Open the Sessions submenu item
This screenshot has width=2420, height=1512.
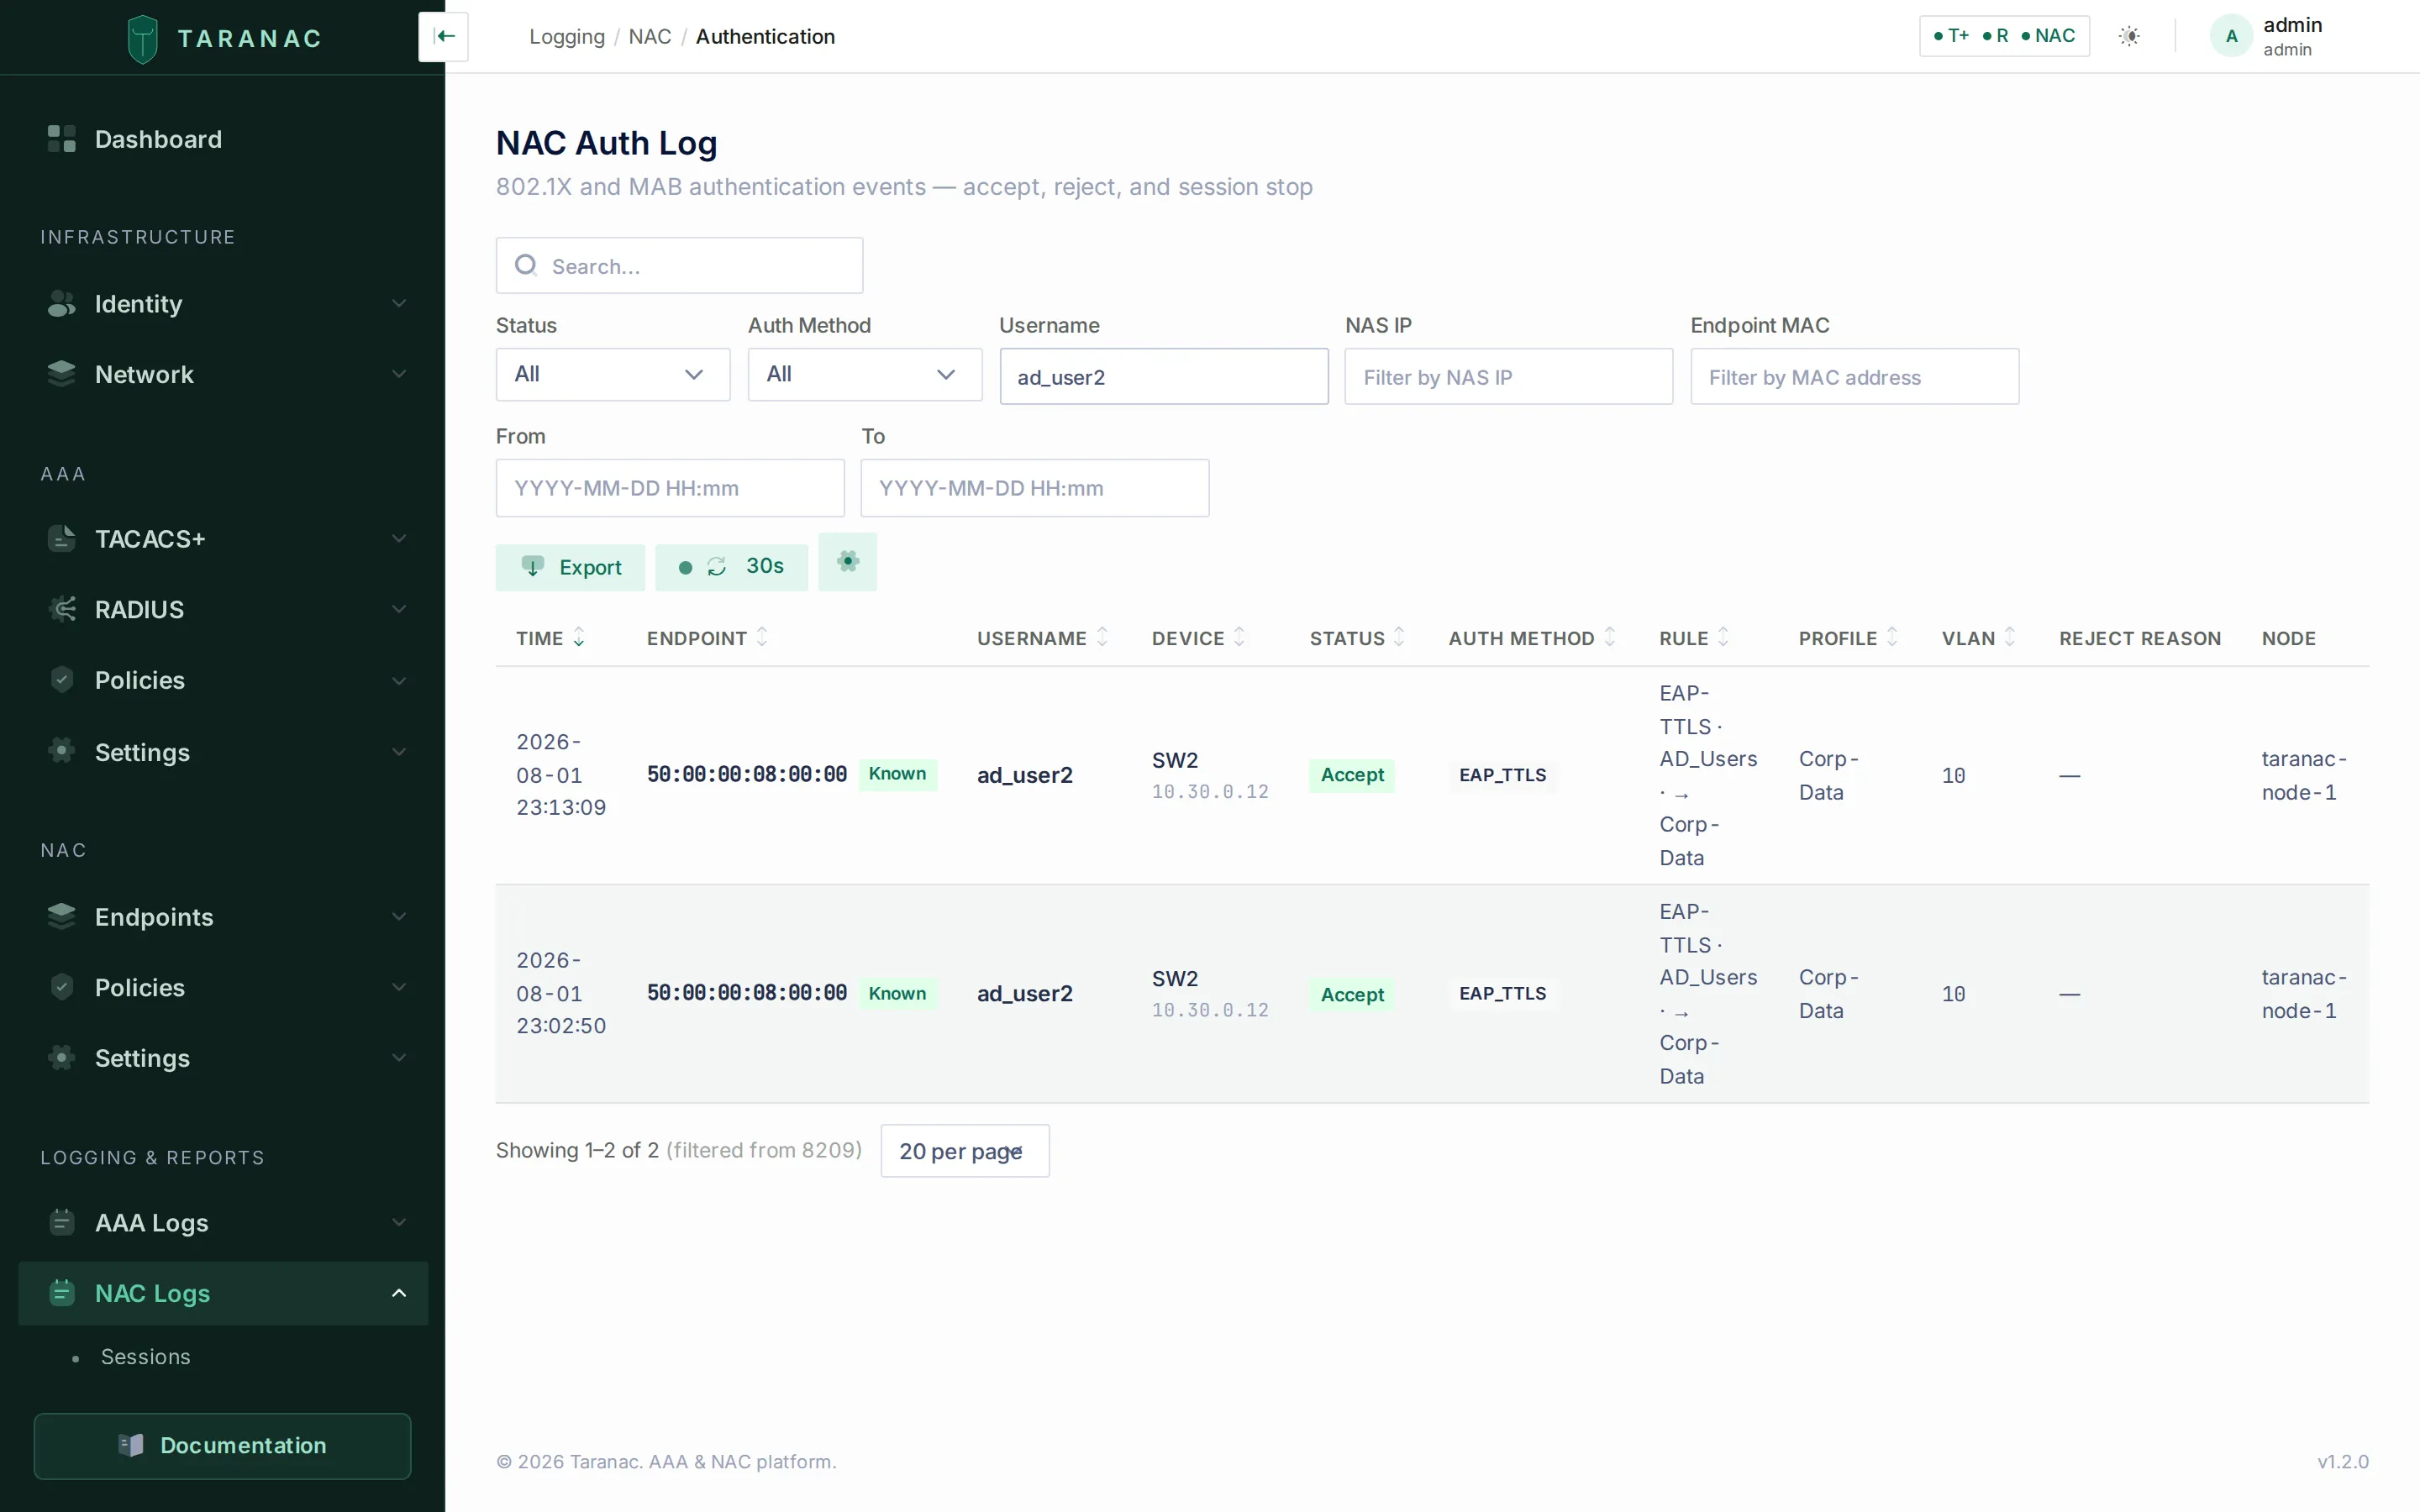pos(145,1357)
